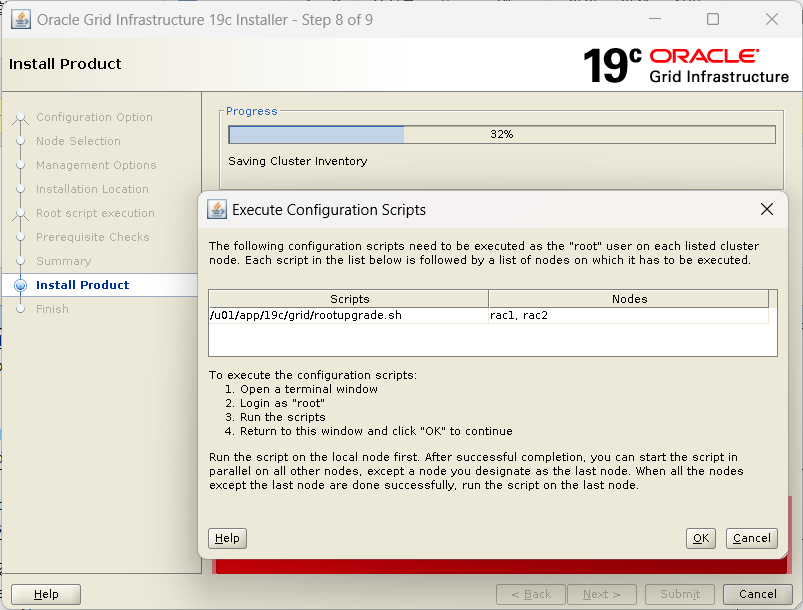Select the rac1, rac2 nodes cell
803x610 pixels.
click(x=629, y=315)
